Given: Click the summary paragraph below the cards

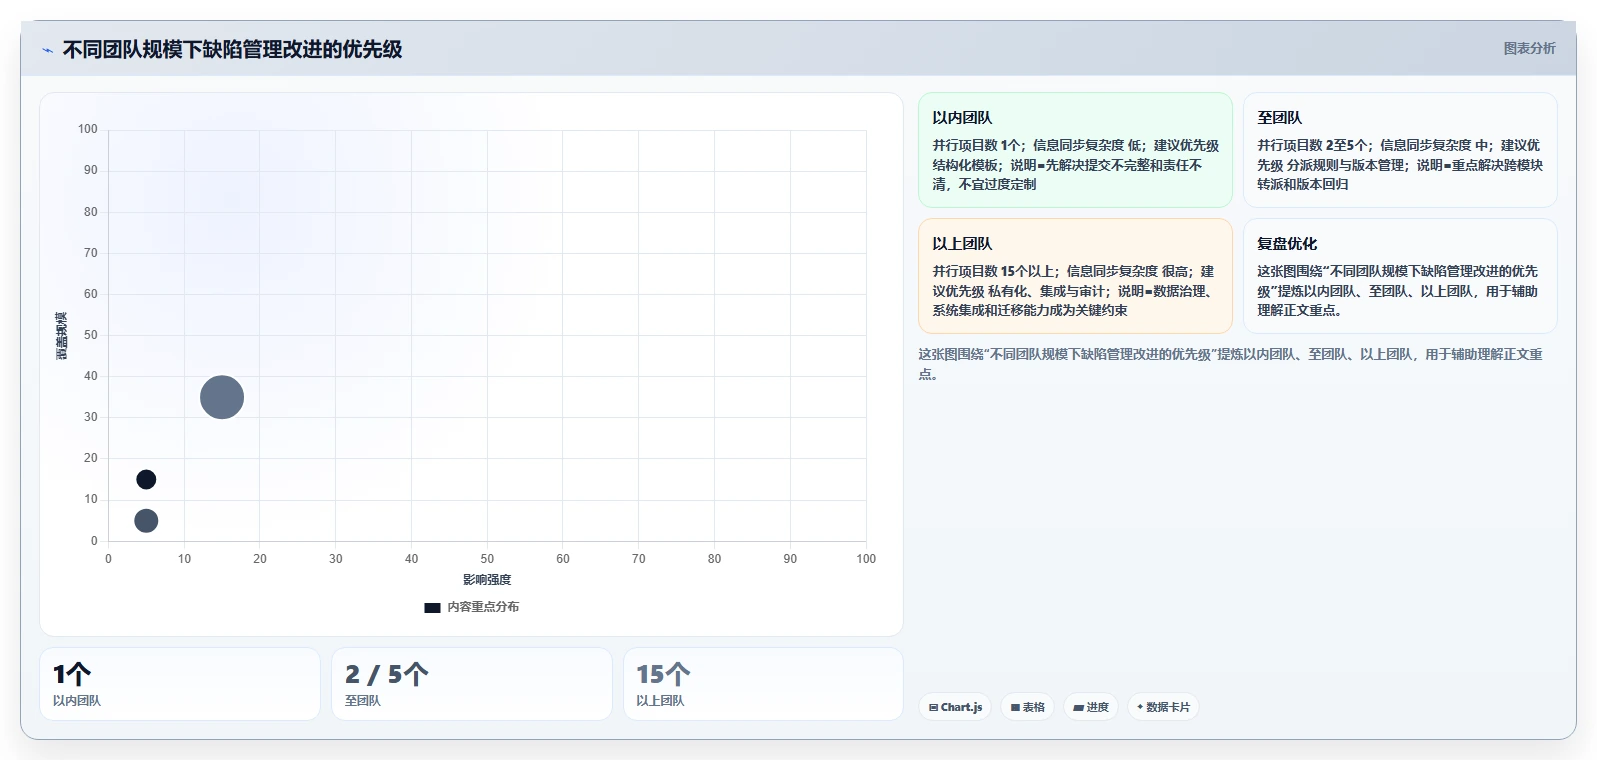Looking at the screenshot, I should (1232, 364).
